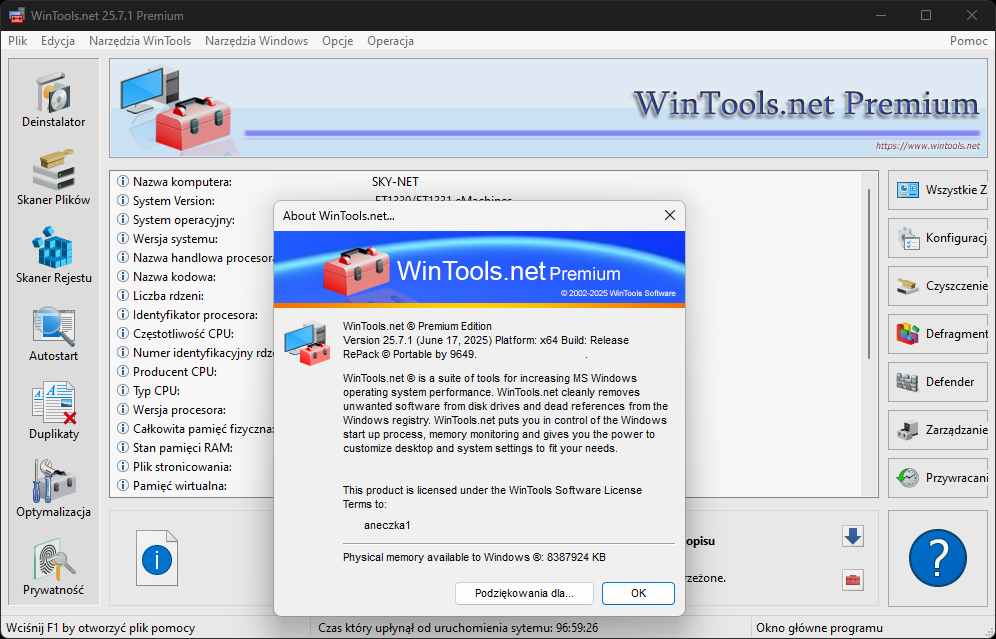Open Narzędzia Windows menu
The image size is (996, 639).
(257, 41)
